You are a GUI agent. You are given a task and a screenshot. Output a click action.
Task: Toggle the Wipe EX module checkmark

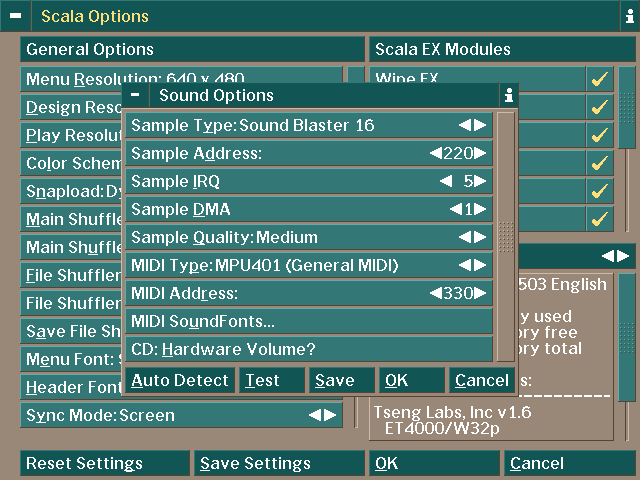(600, 79)
